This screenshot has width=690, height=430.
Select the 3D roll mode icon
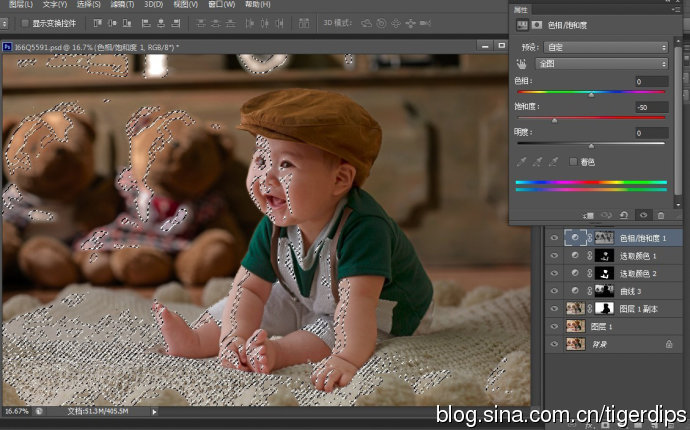[x=381, y=23]
